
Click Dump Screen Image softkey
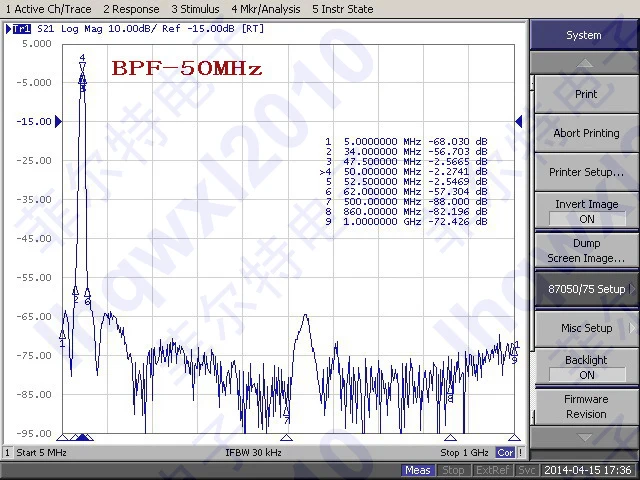point(586,251)
